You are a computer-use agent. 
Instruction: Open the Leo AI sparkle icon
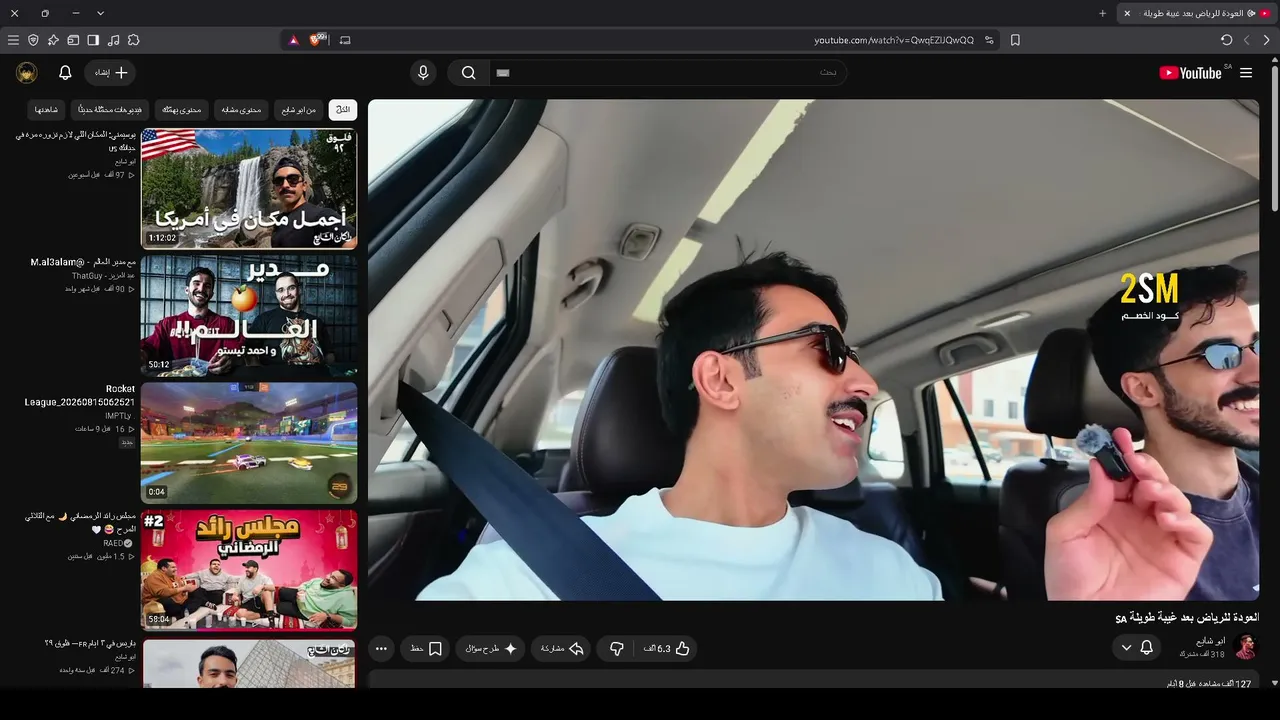tap(53, 40)
